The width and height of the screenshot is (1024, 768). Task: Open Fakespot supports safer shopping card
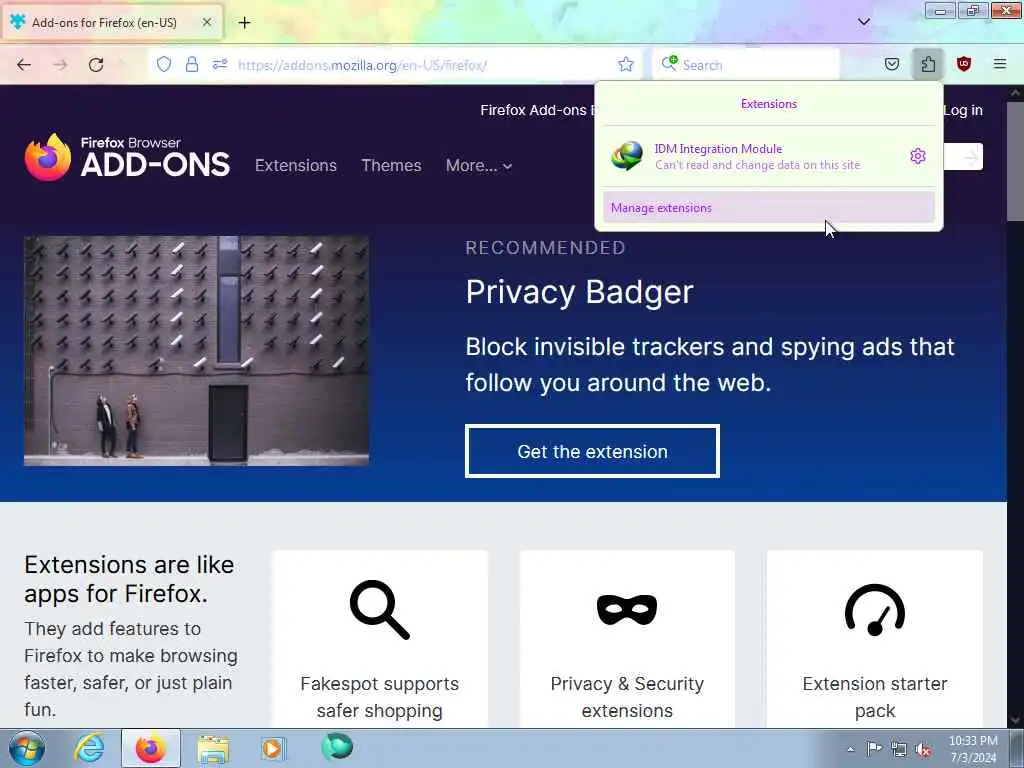379,639
